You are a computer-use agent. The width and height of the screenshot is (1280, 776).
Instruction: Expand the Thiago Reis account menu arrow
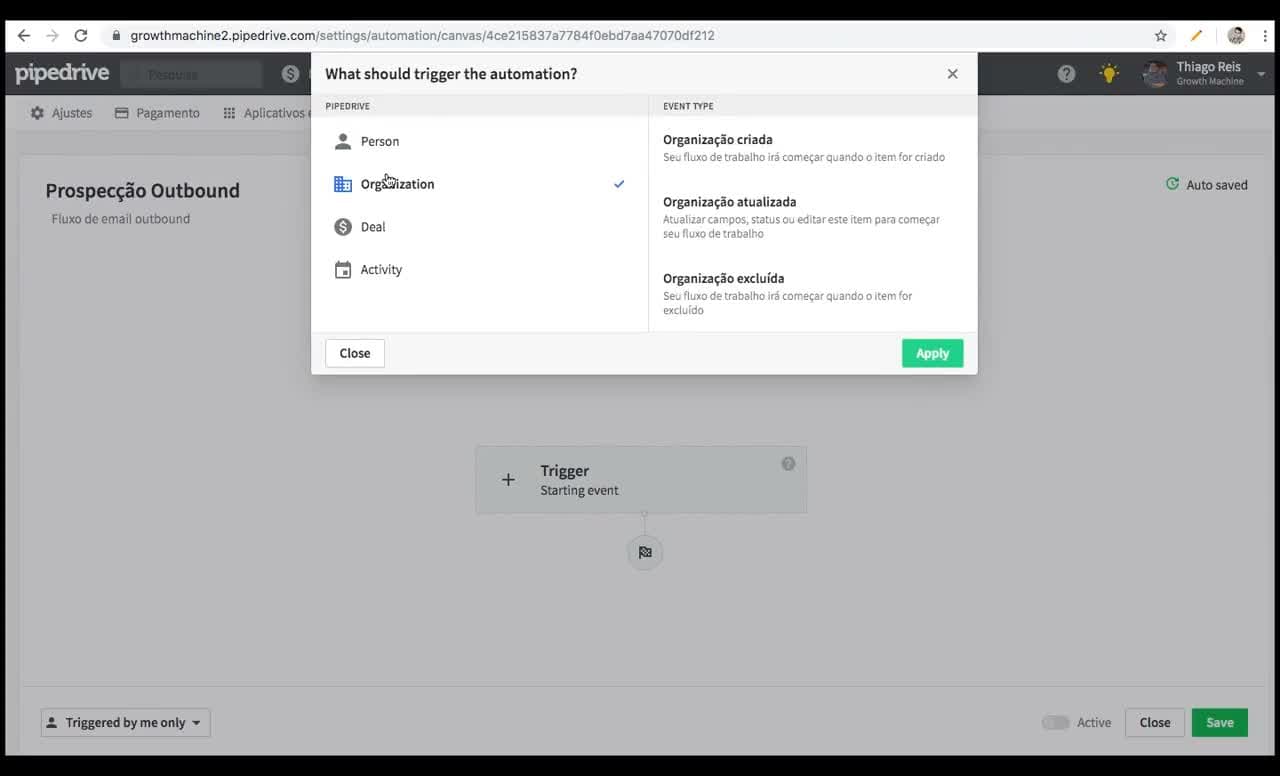click(x=1261, y=74)
